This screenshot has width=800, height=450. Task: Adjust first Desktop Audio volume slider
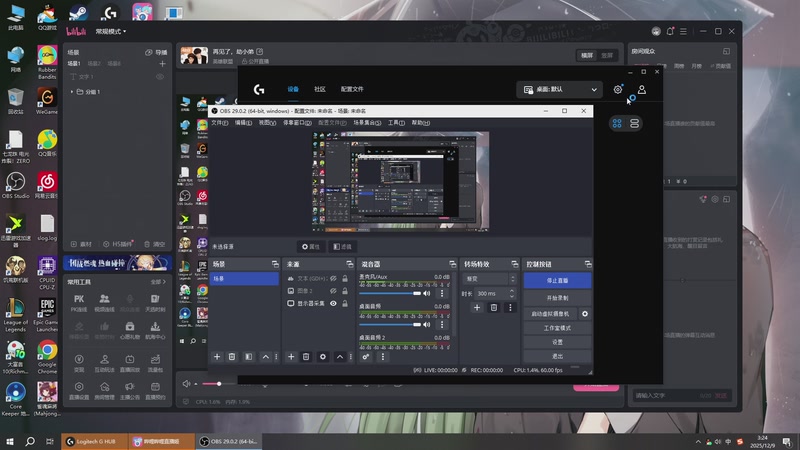click(390, 324)
